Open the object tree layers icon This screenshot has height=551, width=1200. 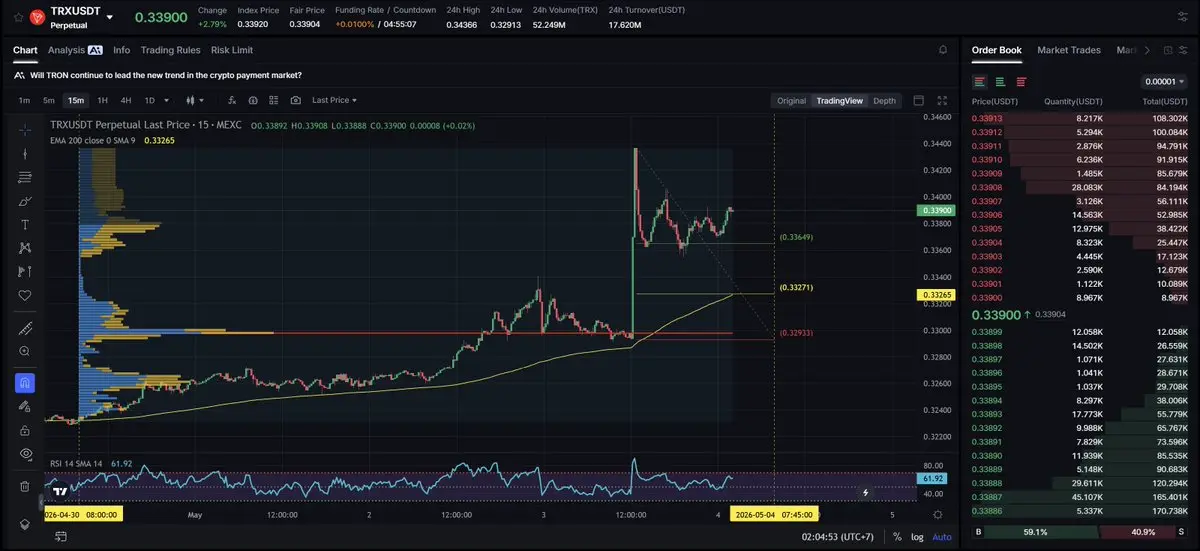coord(25,525)
